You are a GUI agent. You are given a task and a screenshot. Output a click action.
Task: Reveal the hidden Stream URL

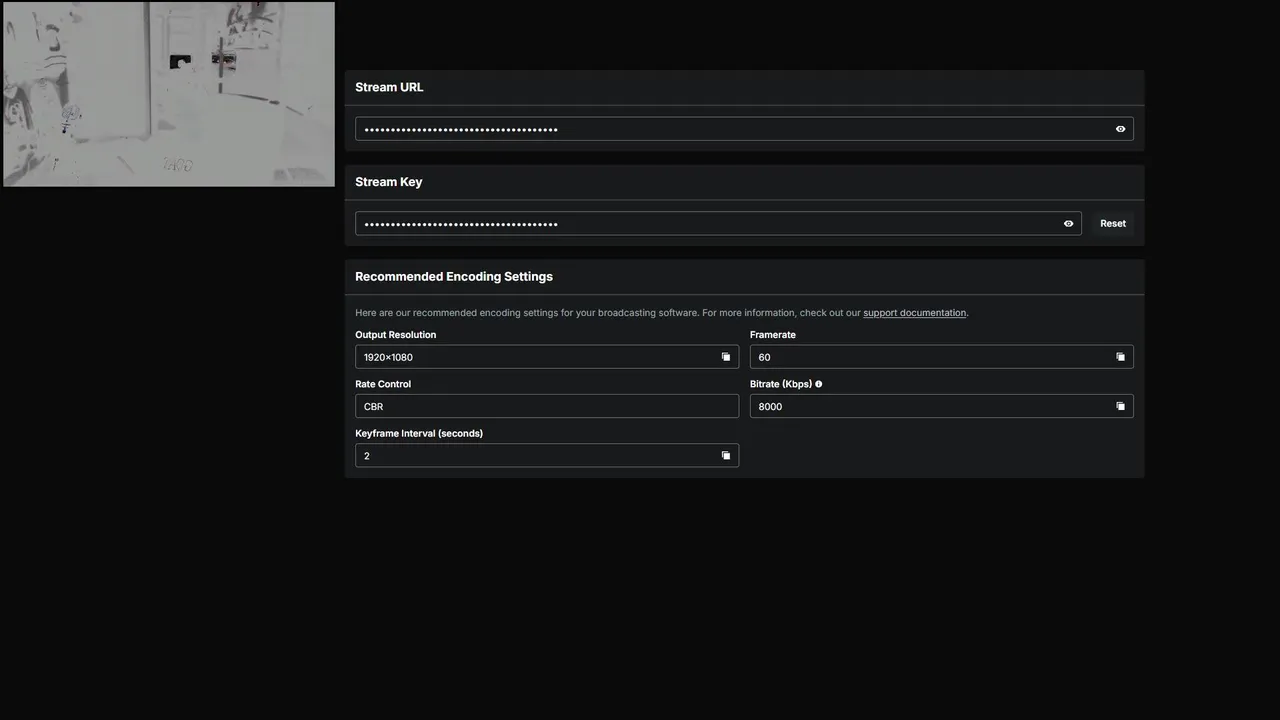point(1120,129)
